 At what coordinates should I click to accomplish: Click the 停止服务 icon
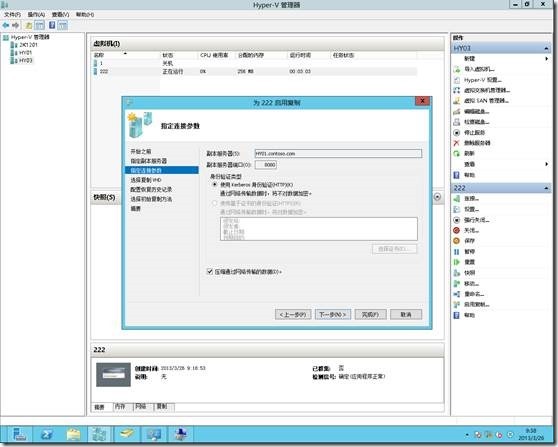[x=457, y=132]
